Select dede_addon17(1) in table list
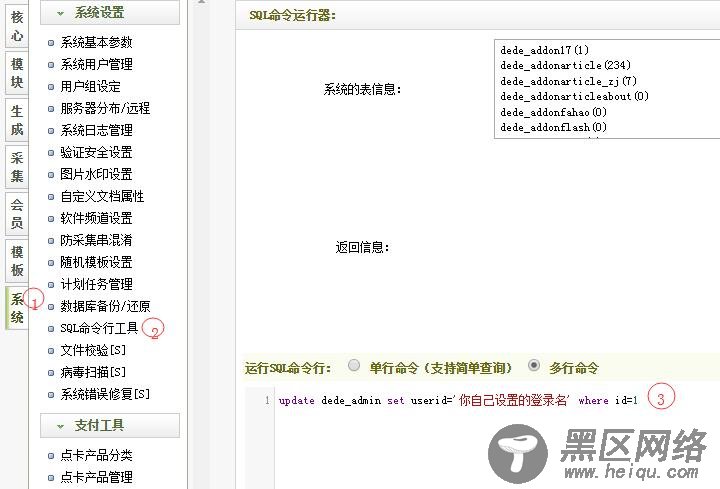The width and height of the screenshot is (720, 489). tap(545, 50)
